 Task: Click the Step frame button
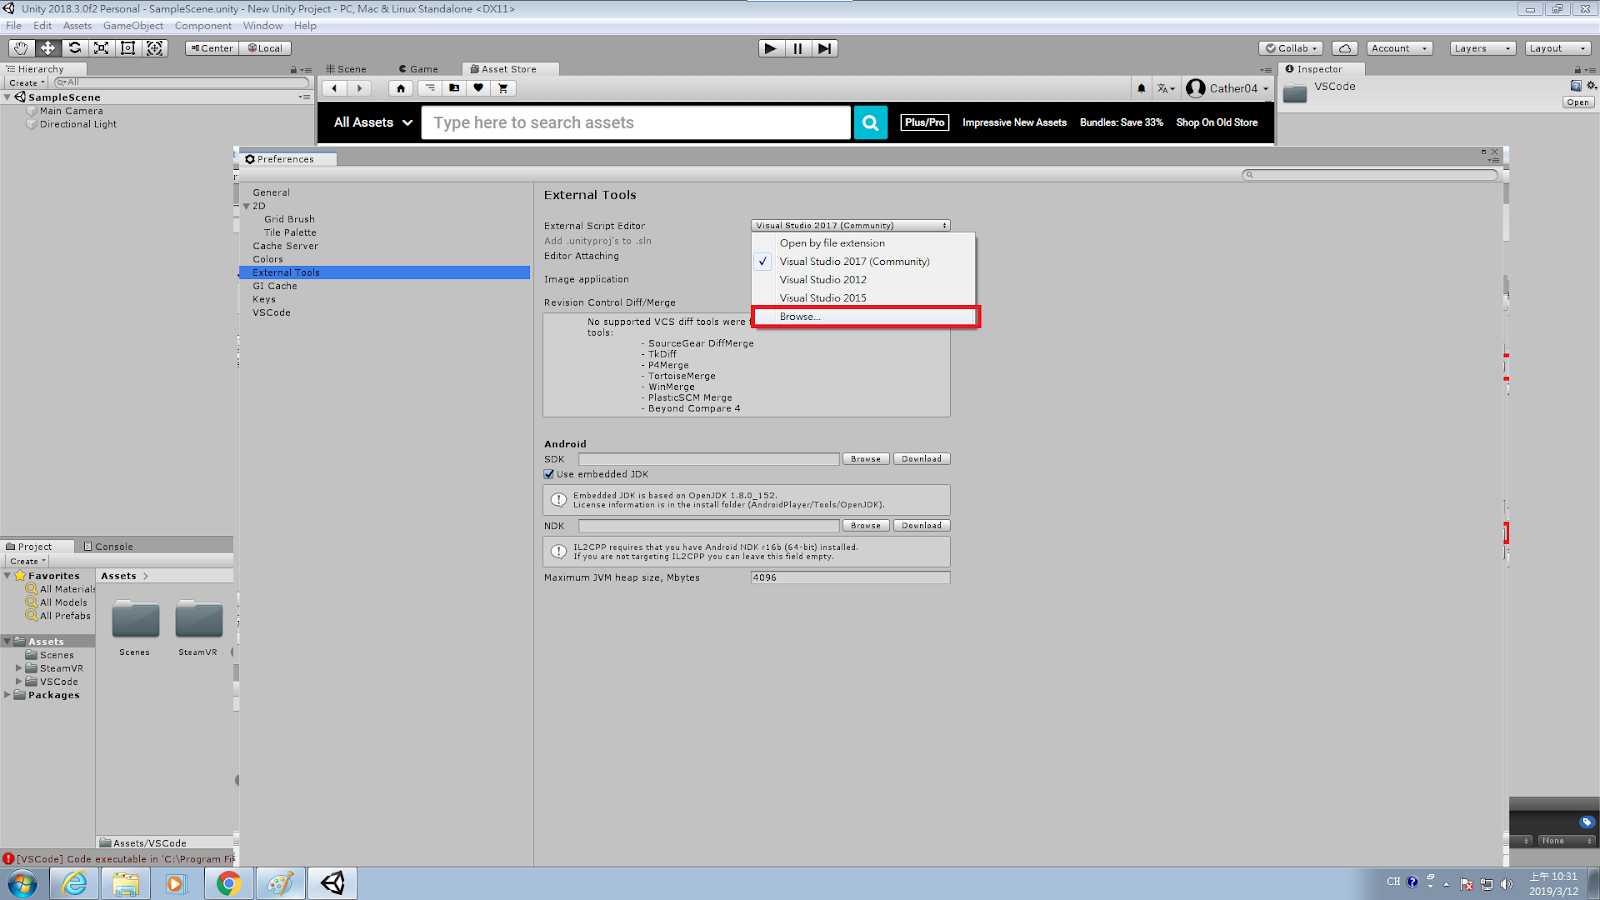pos(824,48)
